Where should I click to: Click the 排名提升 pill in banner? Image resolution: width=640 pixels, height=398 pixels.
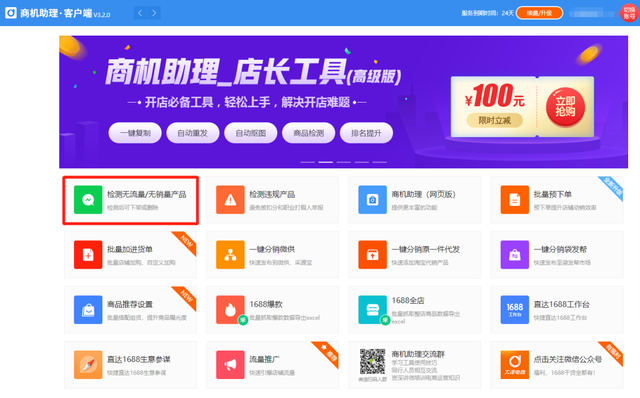366,133
